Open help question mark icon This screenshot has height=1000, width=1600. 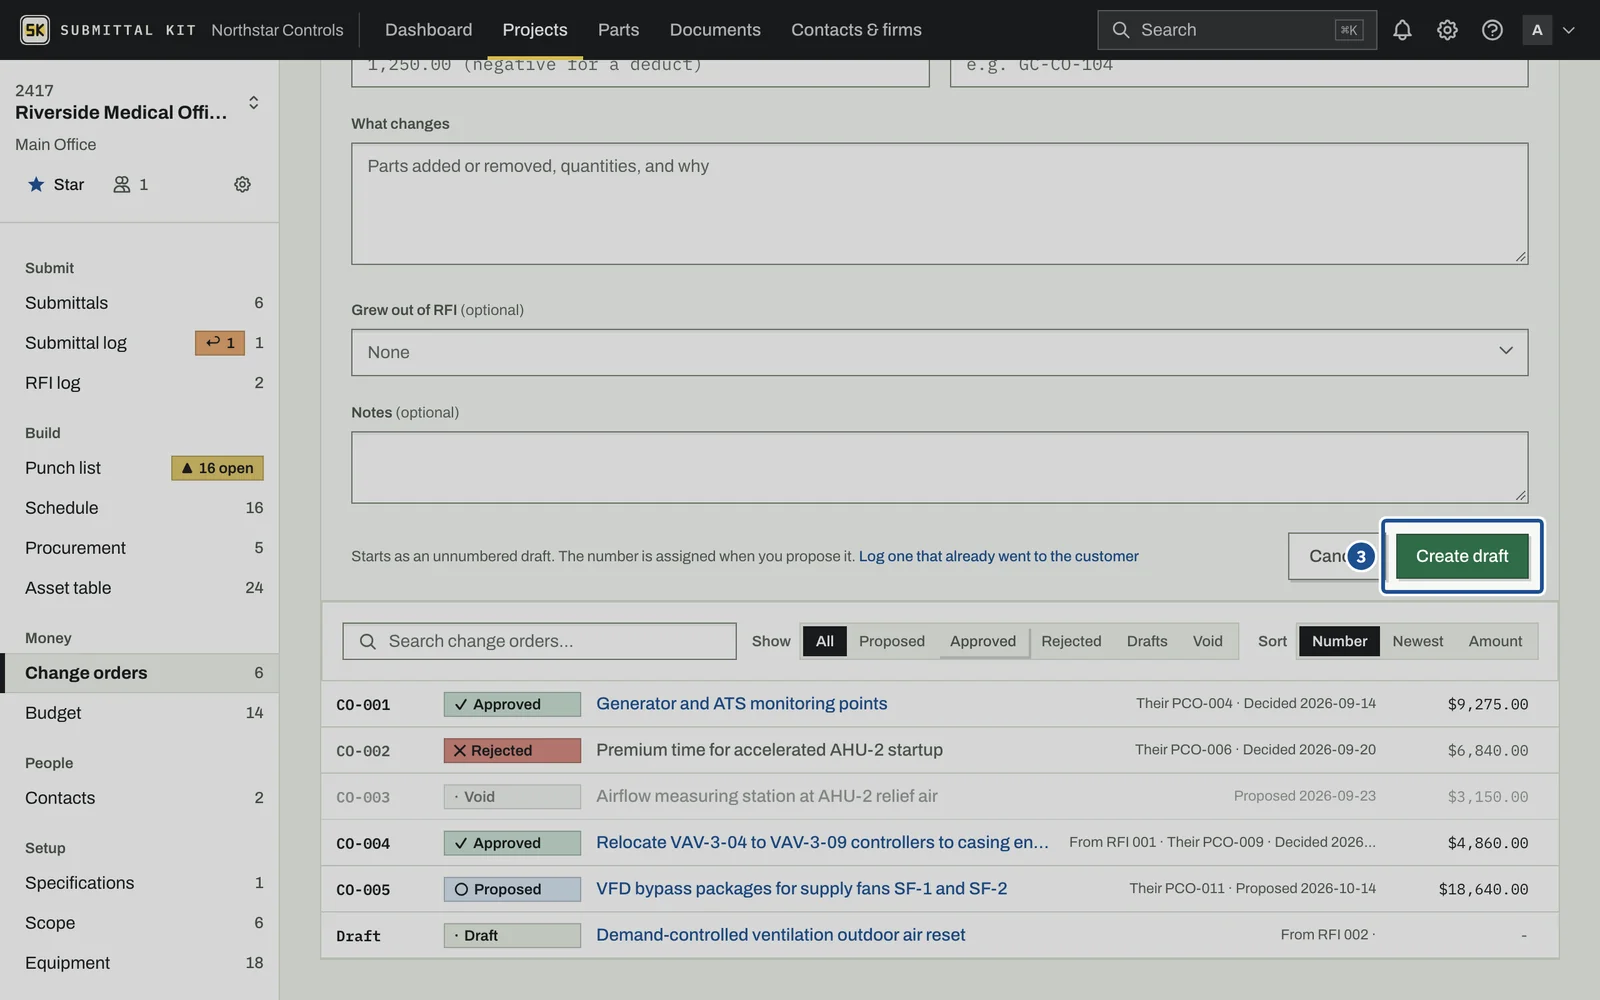point(1492,30)
